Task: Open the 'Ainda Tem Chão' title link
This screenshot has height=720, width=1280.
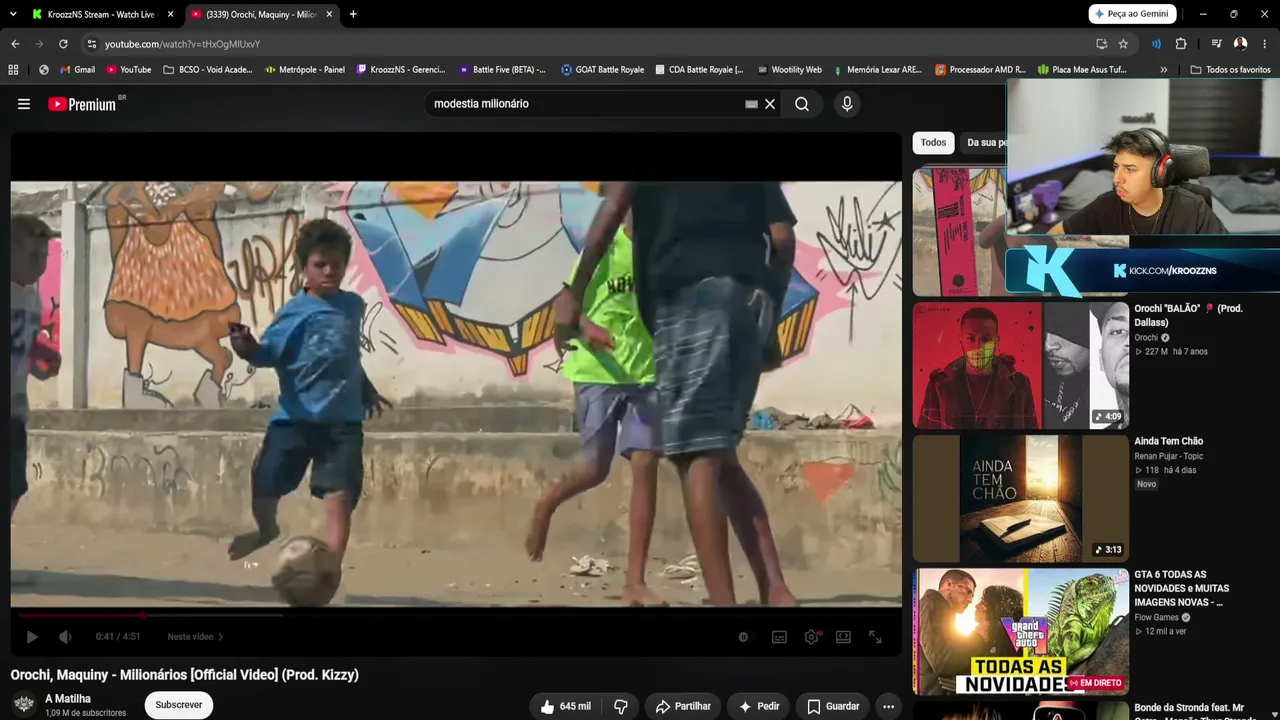Action: [1168, 441]
